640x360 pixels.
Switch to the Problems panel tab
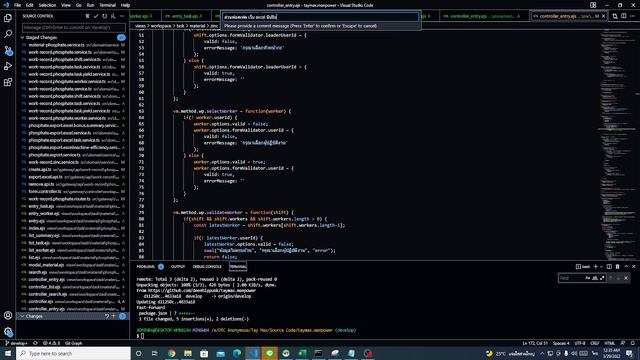(x=146, y=267)
